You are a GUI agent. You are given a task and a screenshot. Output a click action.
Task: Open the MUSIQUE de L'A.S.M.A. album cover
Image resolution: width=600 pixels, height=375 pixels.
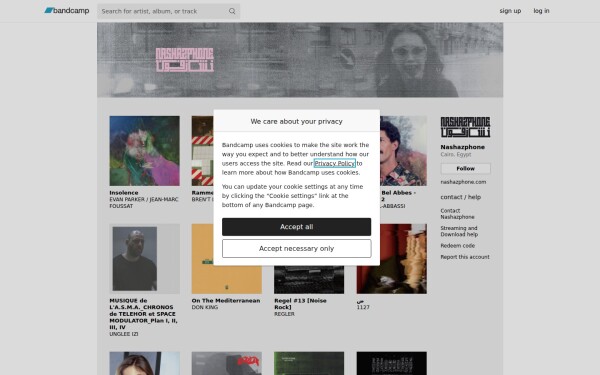tap(144, 259)
